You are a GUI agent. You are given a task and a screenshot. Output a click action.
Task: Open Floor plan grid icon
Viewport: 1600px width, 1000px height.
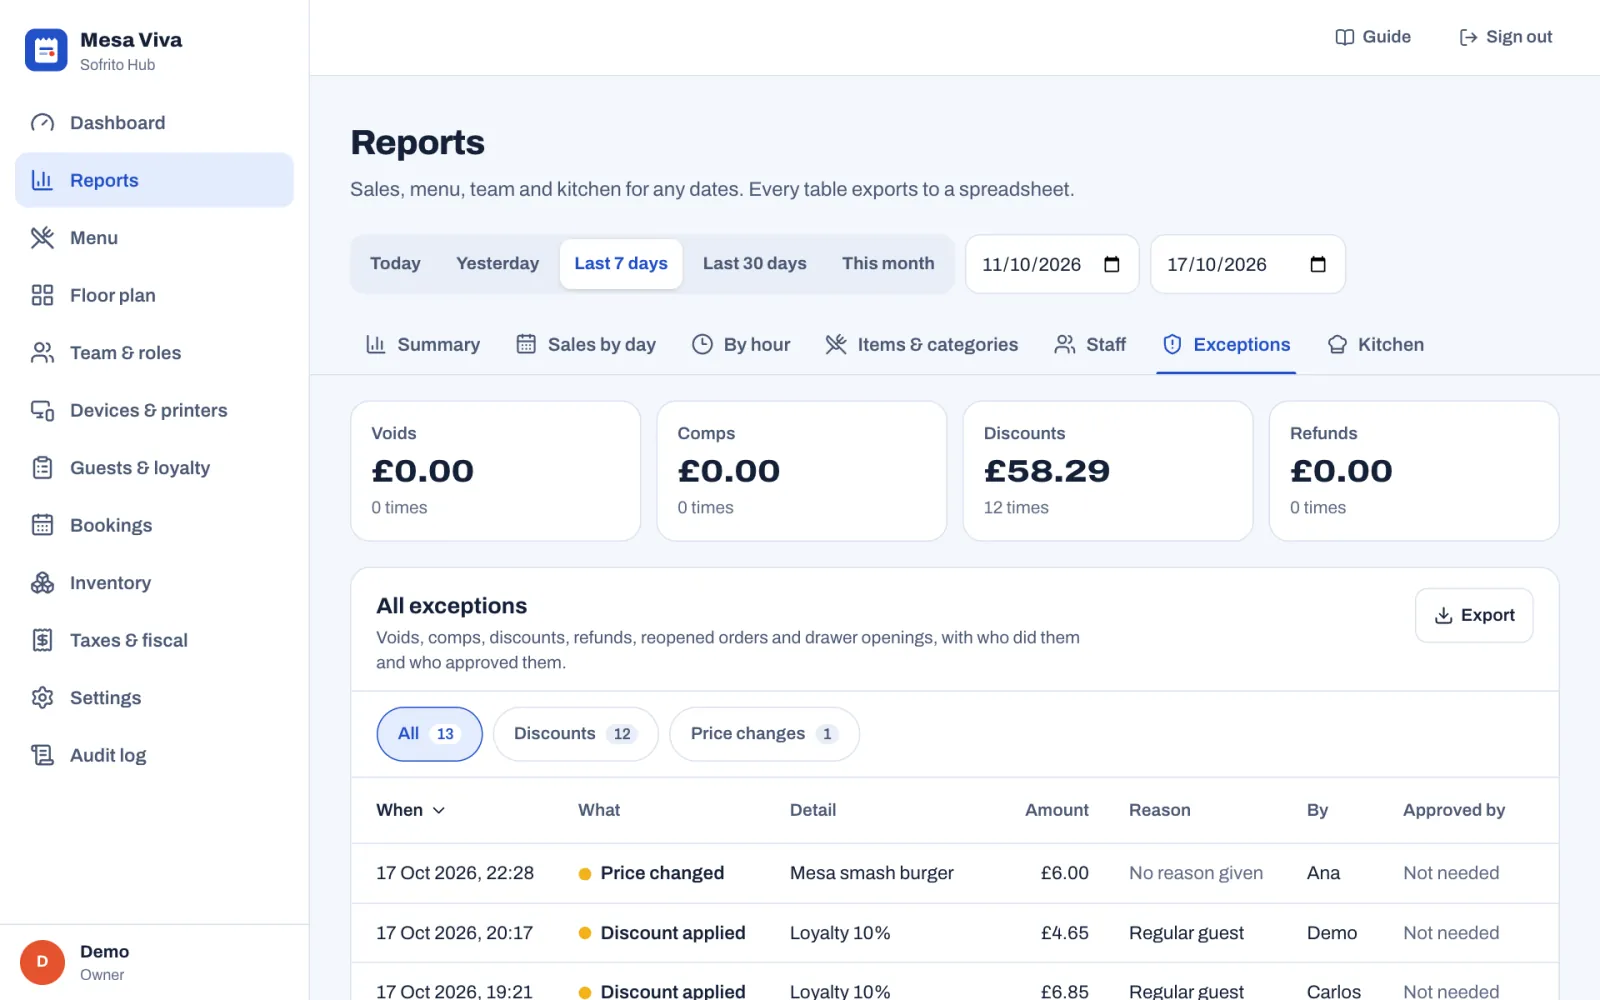tap(42, 295)
